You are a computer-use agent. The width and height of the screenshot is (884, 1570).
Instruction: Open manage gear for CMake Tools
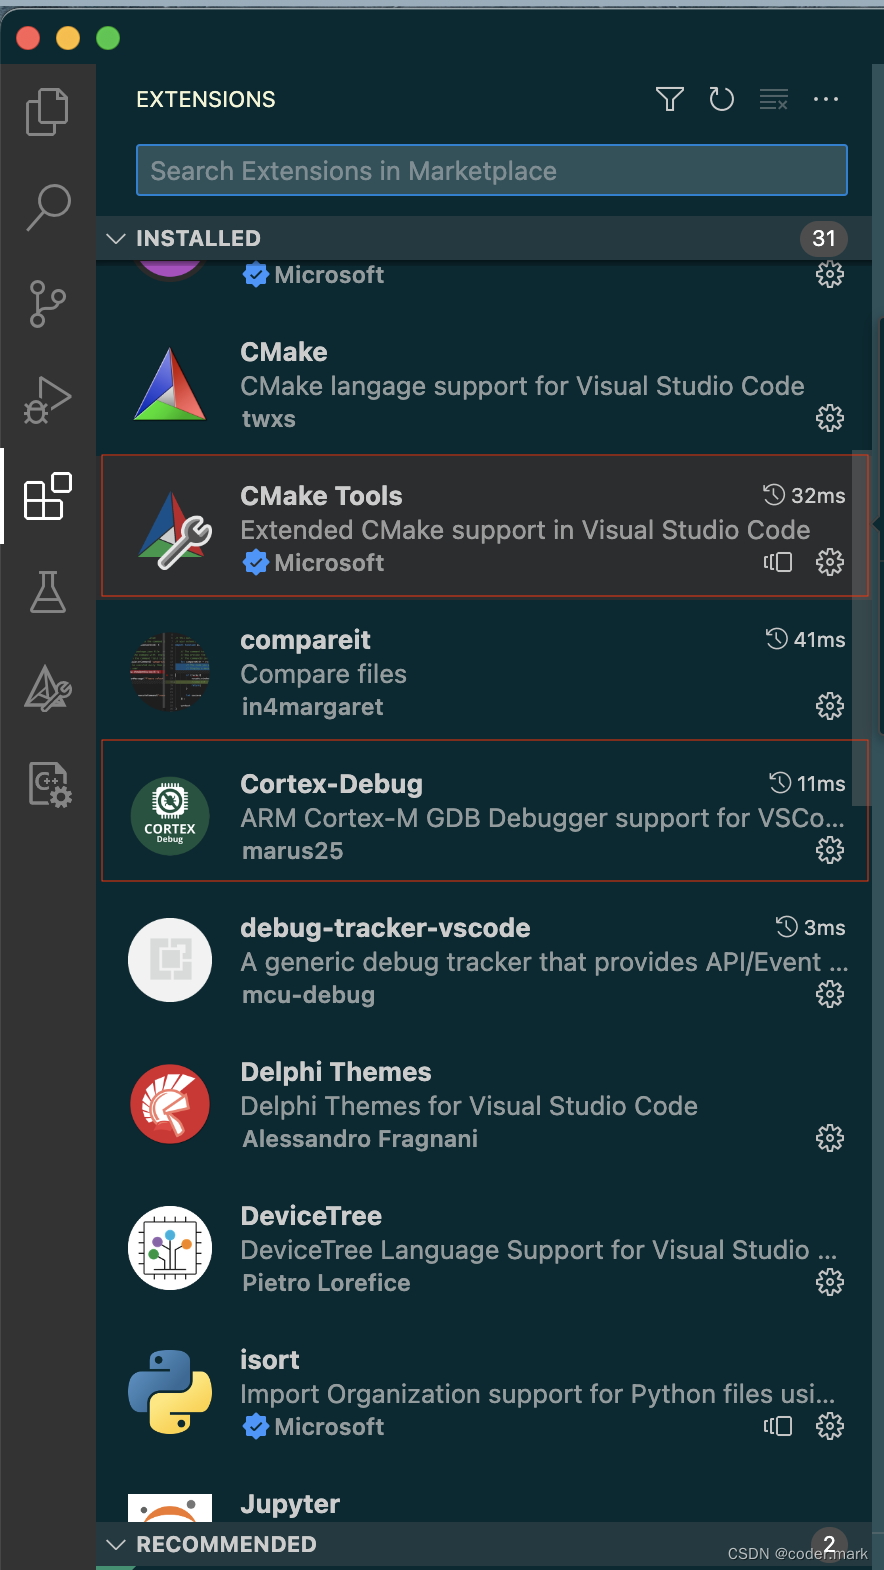coord(829,562)
